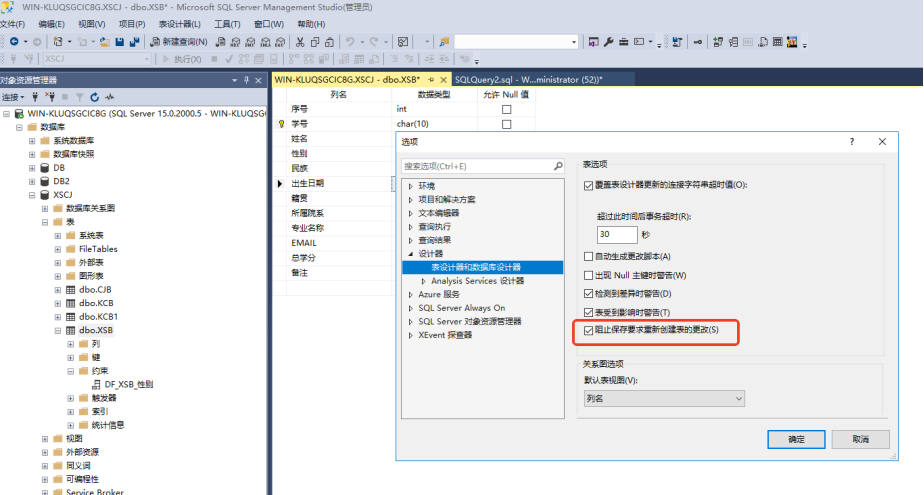The height and width of the screenshot is (495, 924).
Task: Click the Refresh icon in Object Explorer
Action: [94, 97]
